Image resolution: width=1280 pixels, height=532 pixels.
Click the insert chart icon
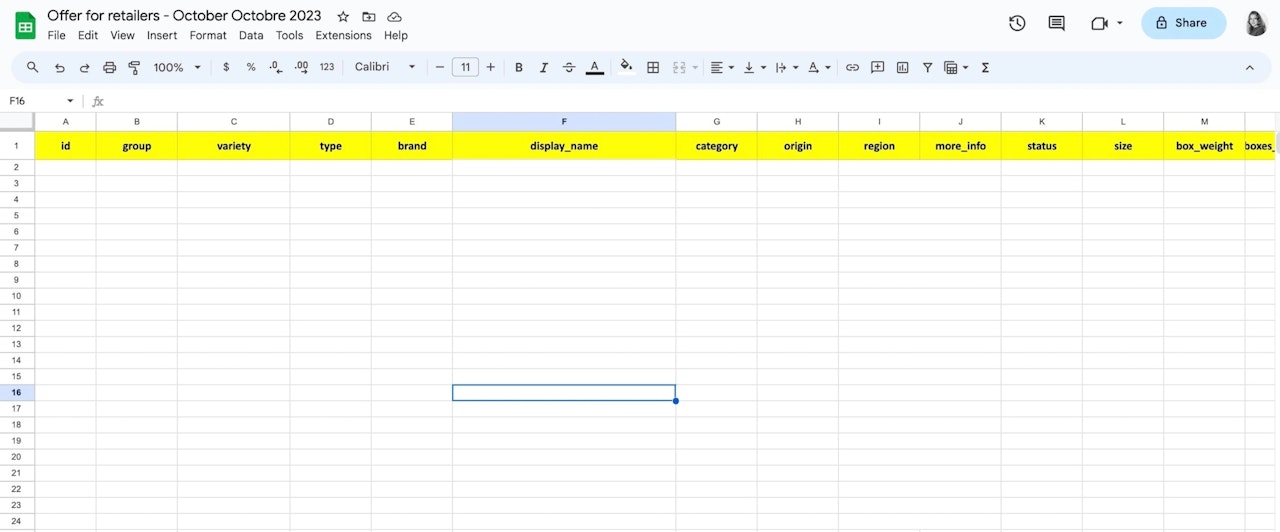coord(903,67)
